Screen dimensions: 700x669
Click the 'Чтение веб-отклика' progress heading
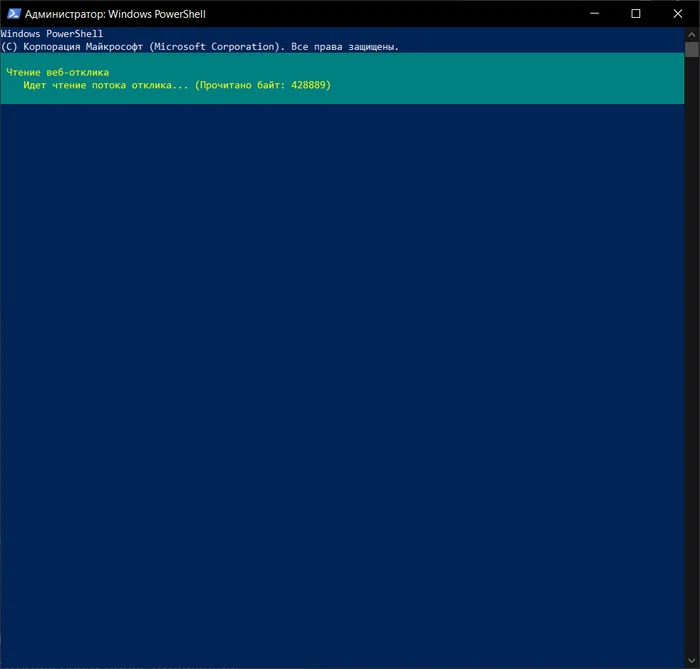click(57, 72)
